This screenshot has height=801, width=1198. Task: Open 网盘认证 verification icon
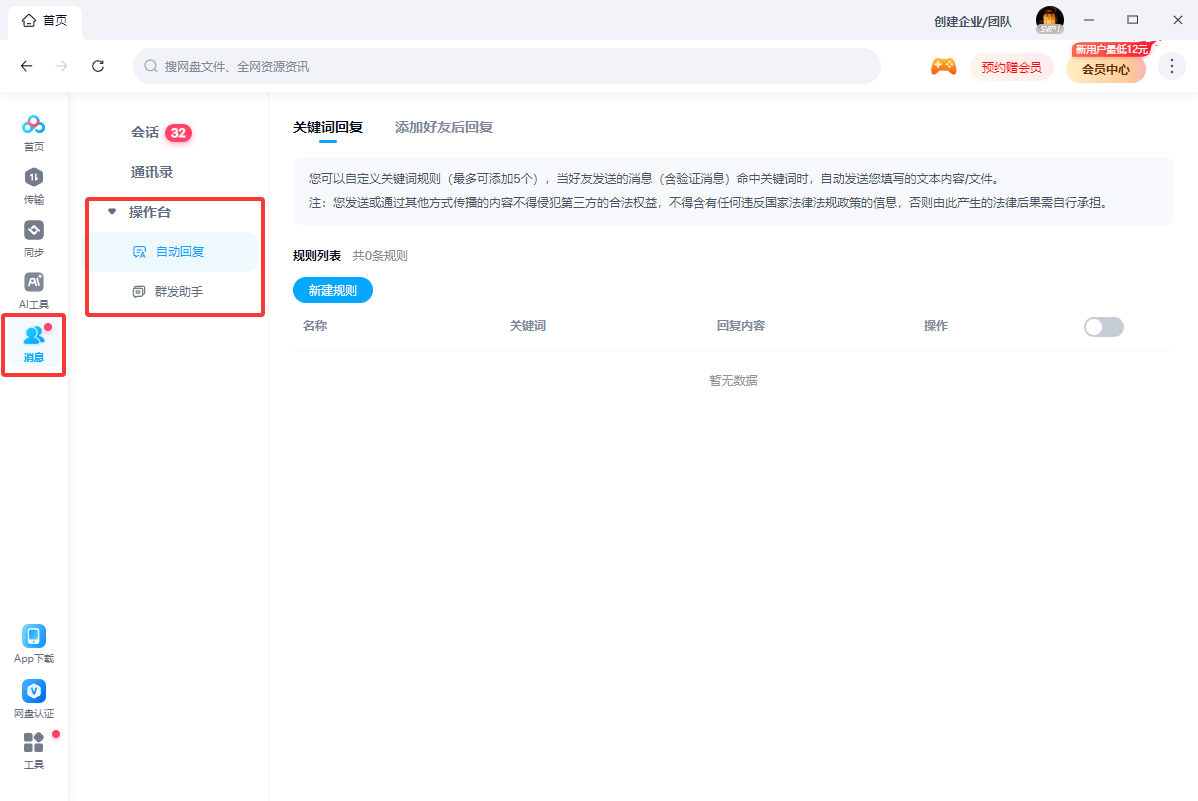33,692
